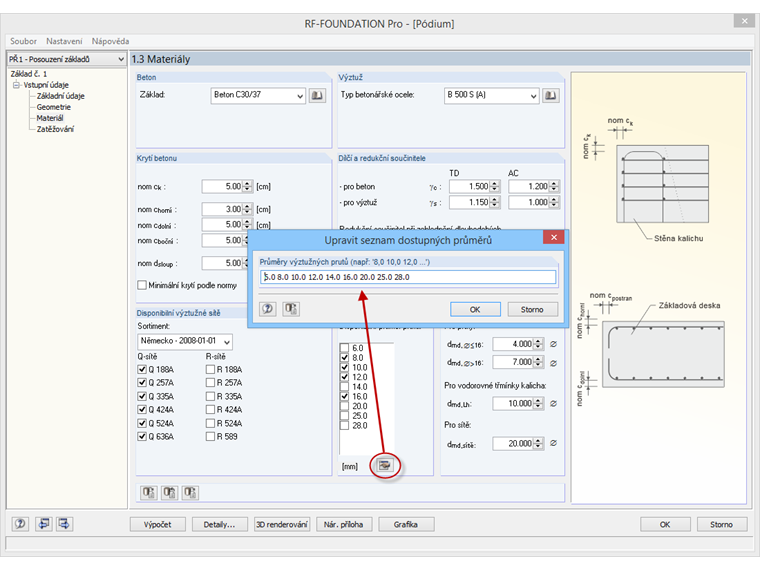Click the reset icon beside dmd,Lh 10.000 value

coord(553,403)
